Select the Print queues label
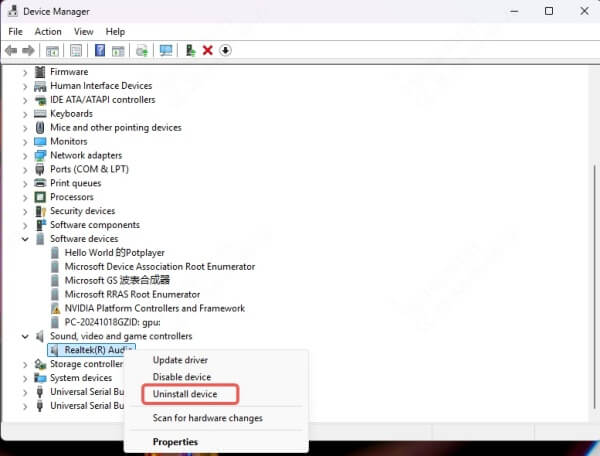The width and height of the screenshot is (600, 456). (x=75, y=183)
